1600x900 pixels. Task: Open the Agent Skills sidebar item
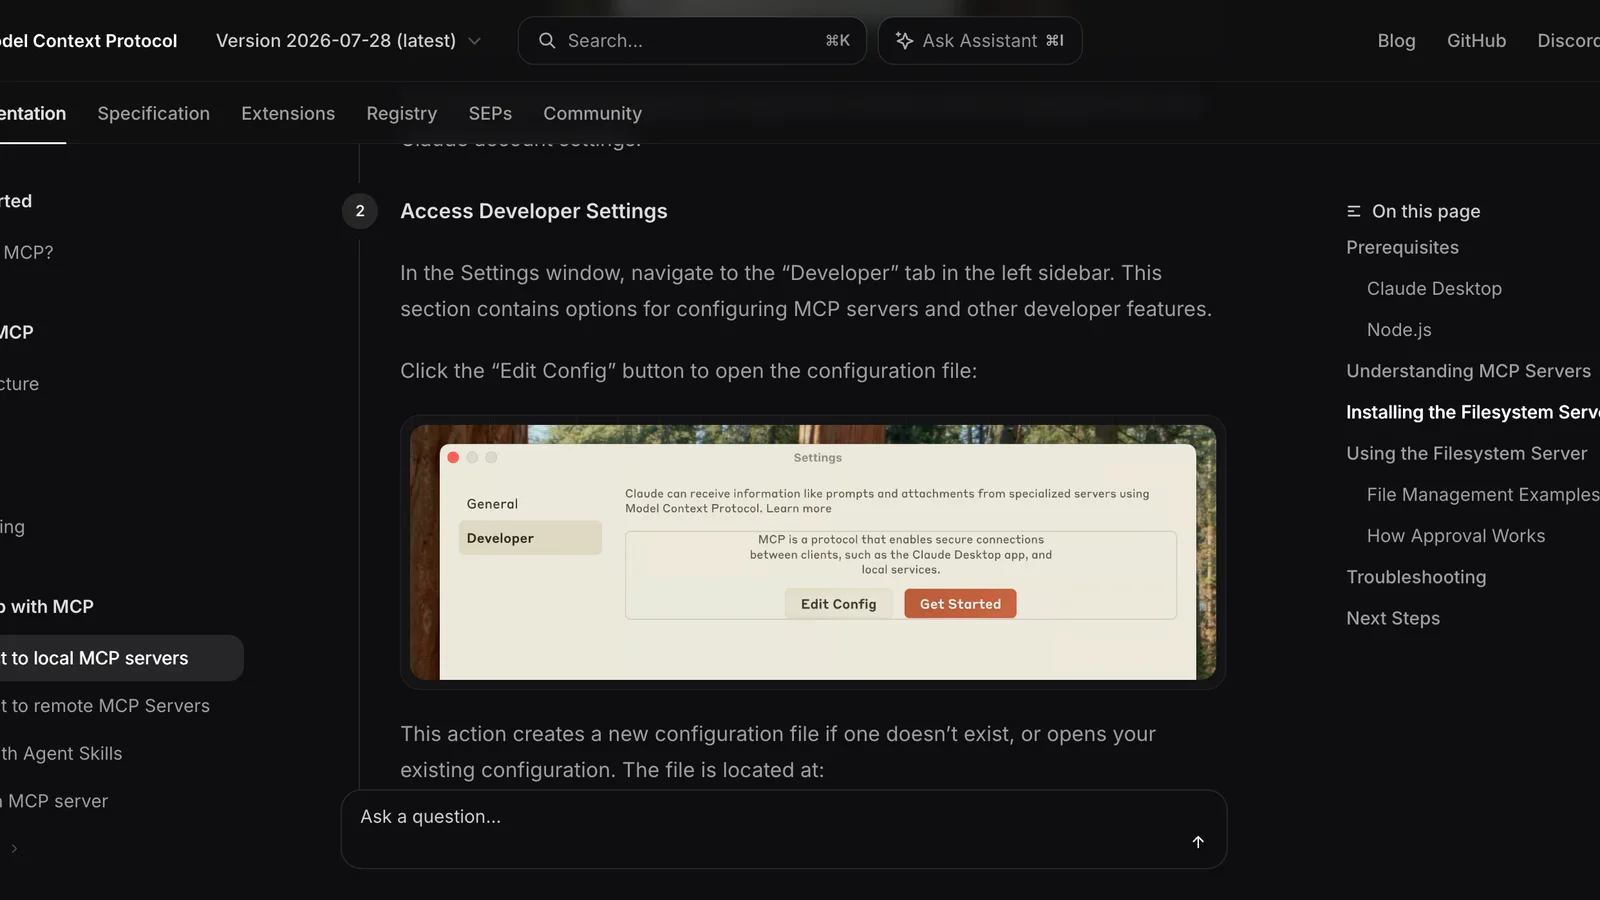(61, 754)
